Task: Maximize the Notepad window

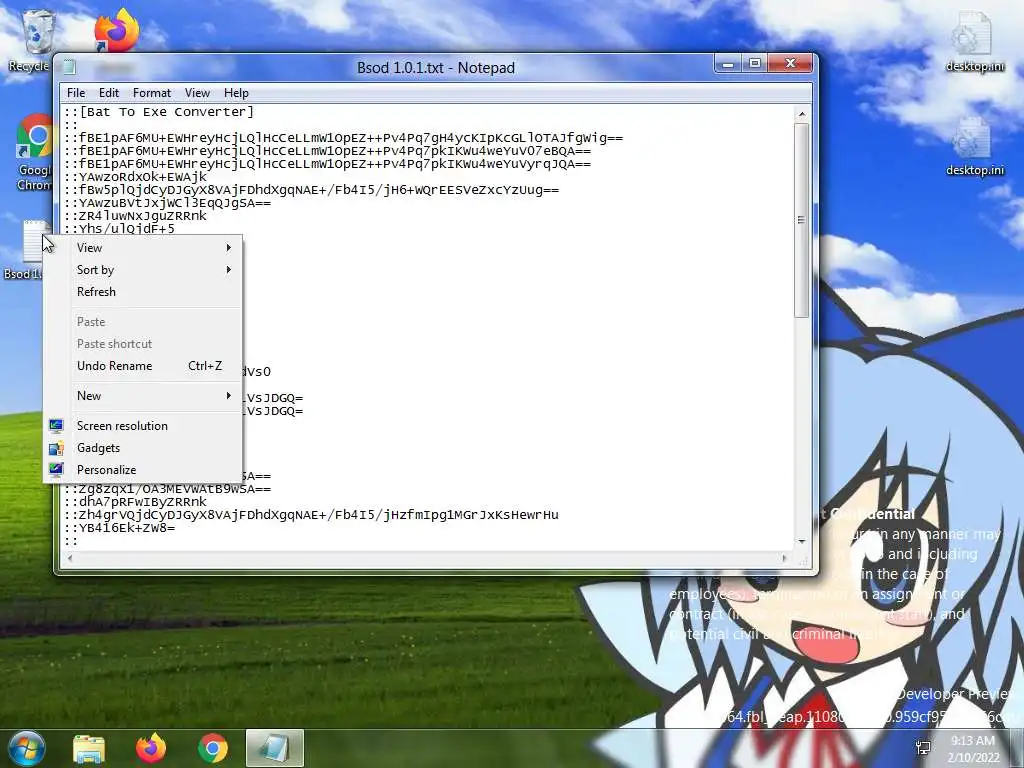Action: pos(755,64)
